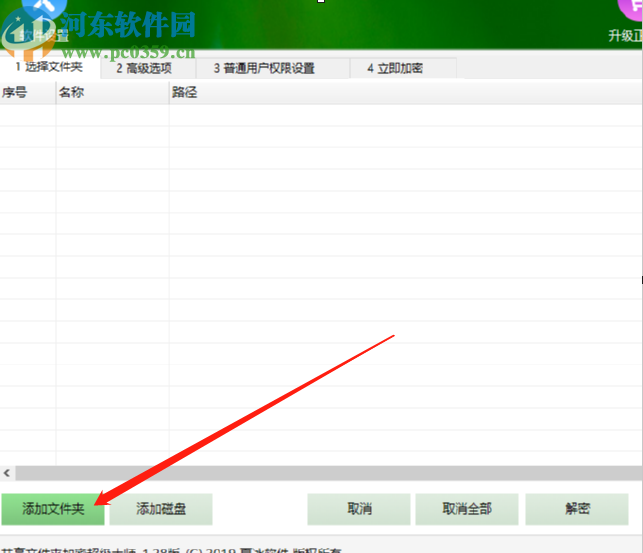Image resolution: width=643 pixels, height=553 pixels.
Task: Click the 序号 column header
Action: click(x=27, y=93)
